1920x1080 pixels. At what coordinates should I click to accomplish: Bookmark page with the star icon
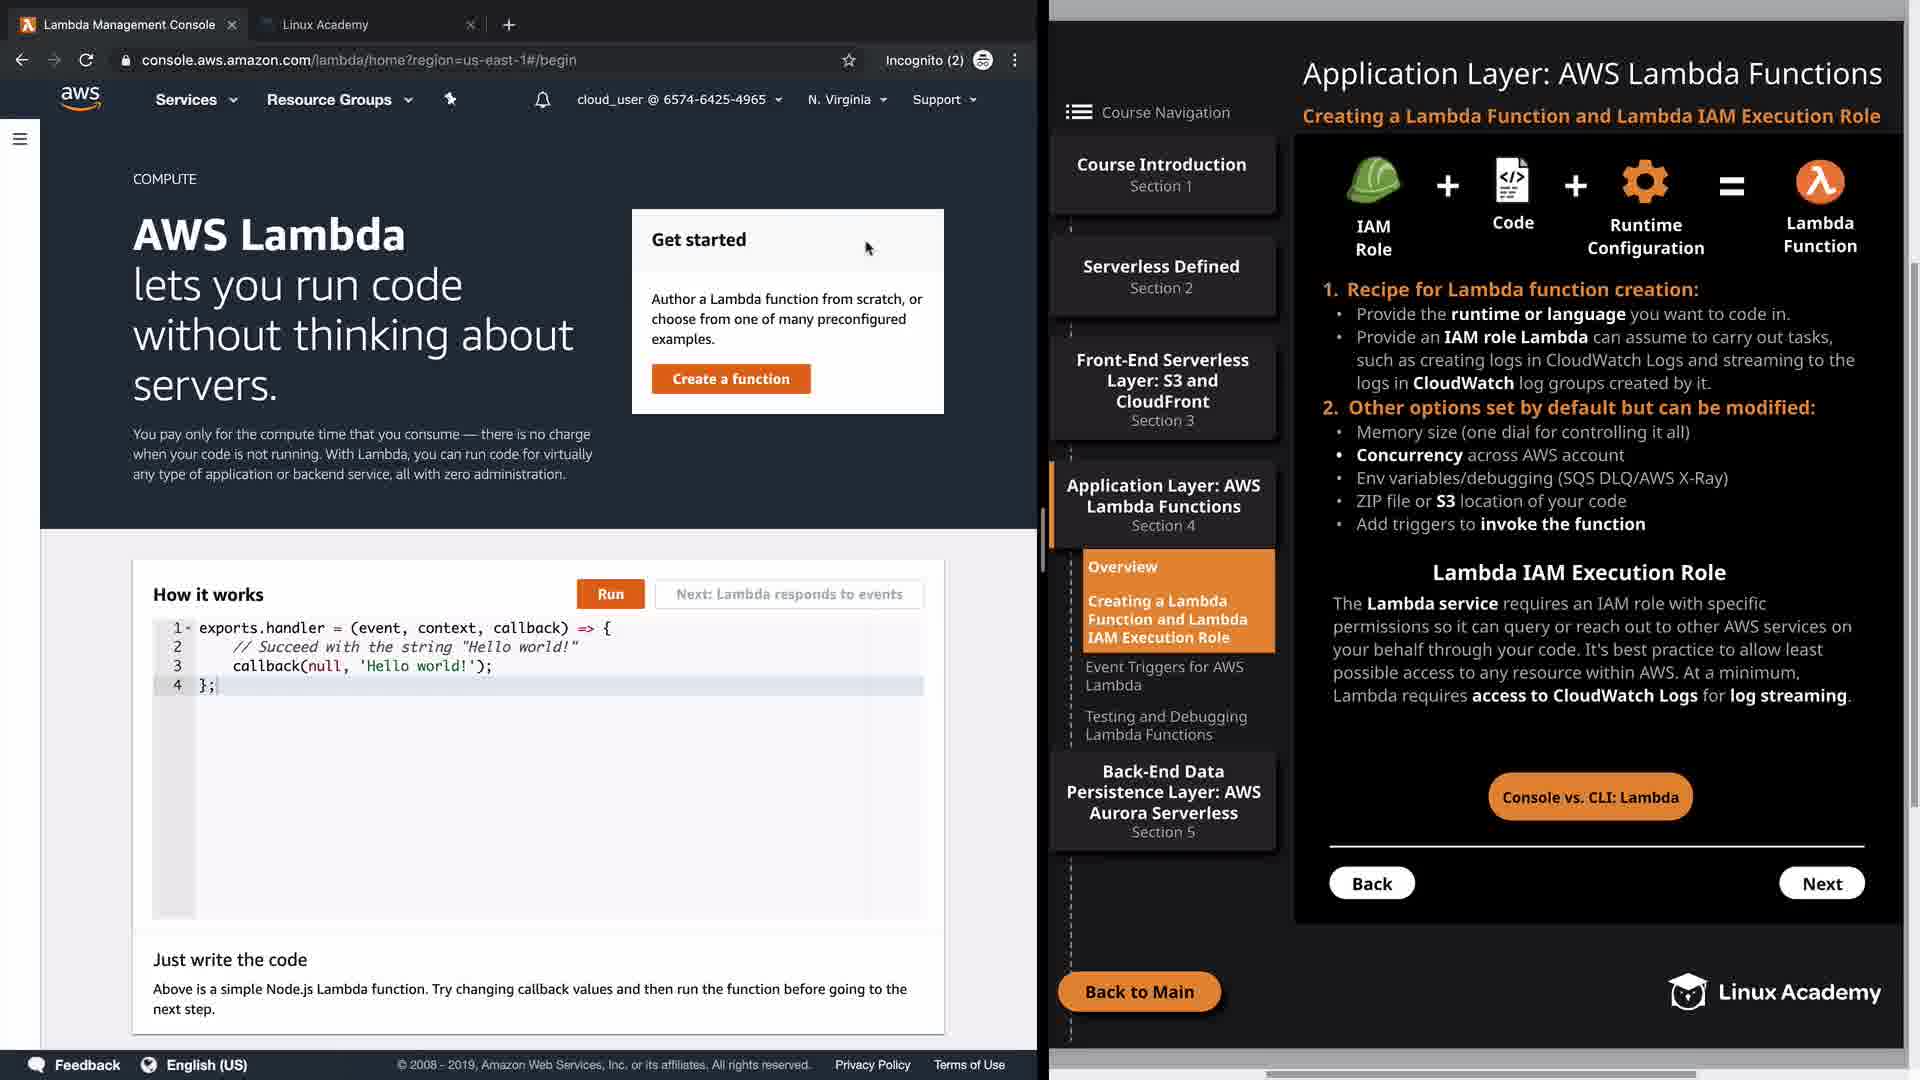(x=849, y=60)
